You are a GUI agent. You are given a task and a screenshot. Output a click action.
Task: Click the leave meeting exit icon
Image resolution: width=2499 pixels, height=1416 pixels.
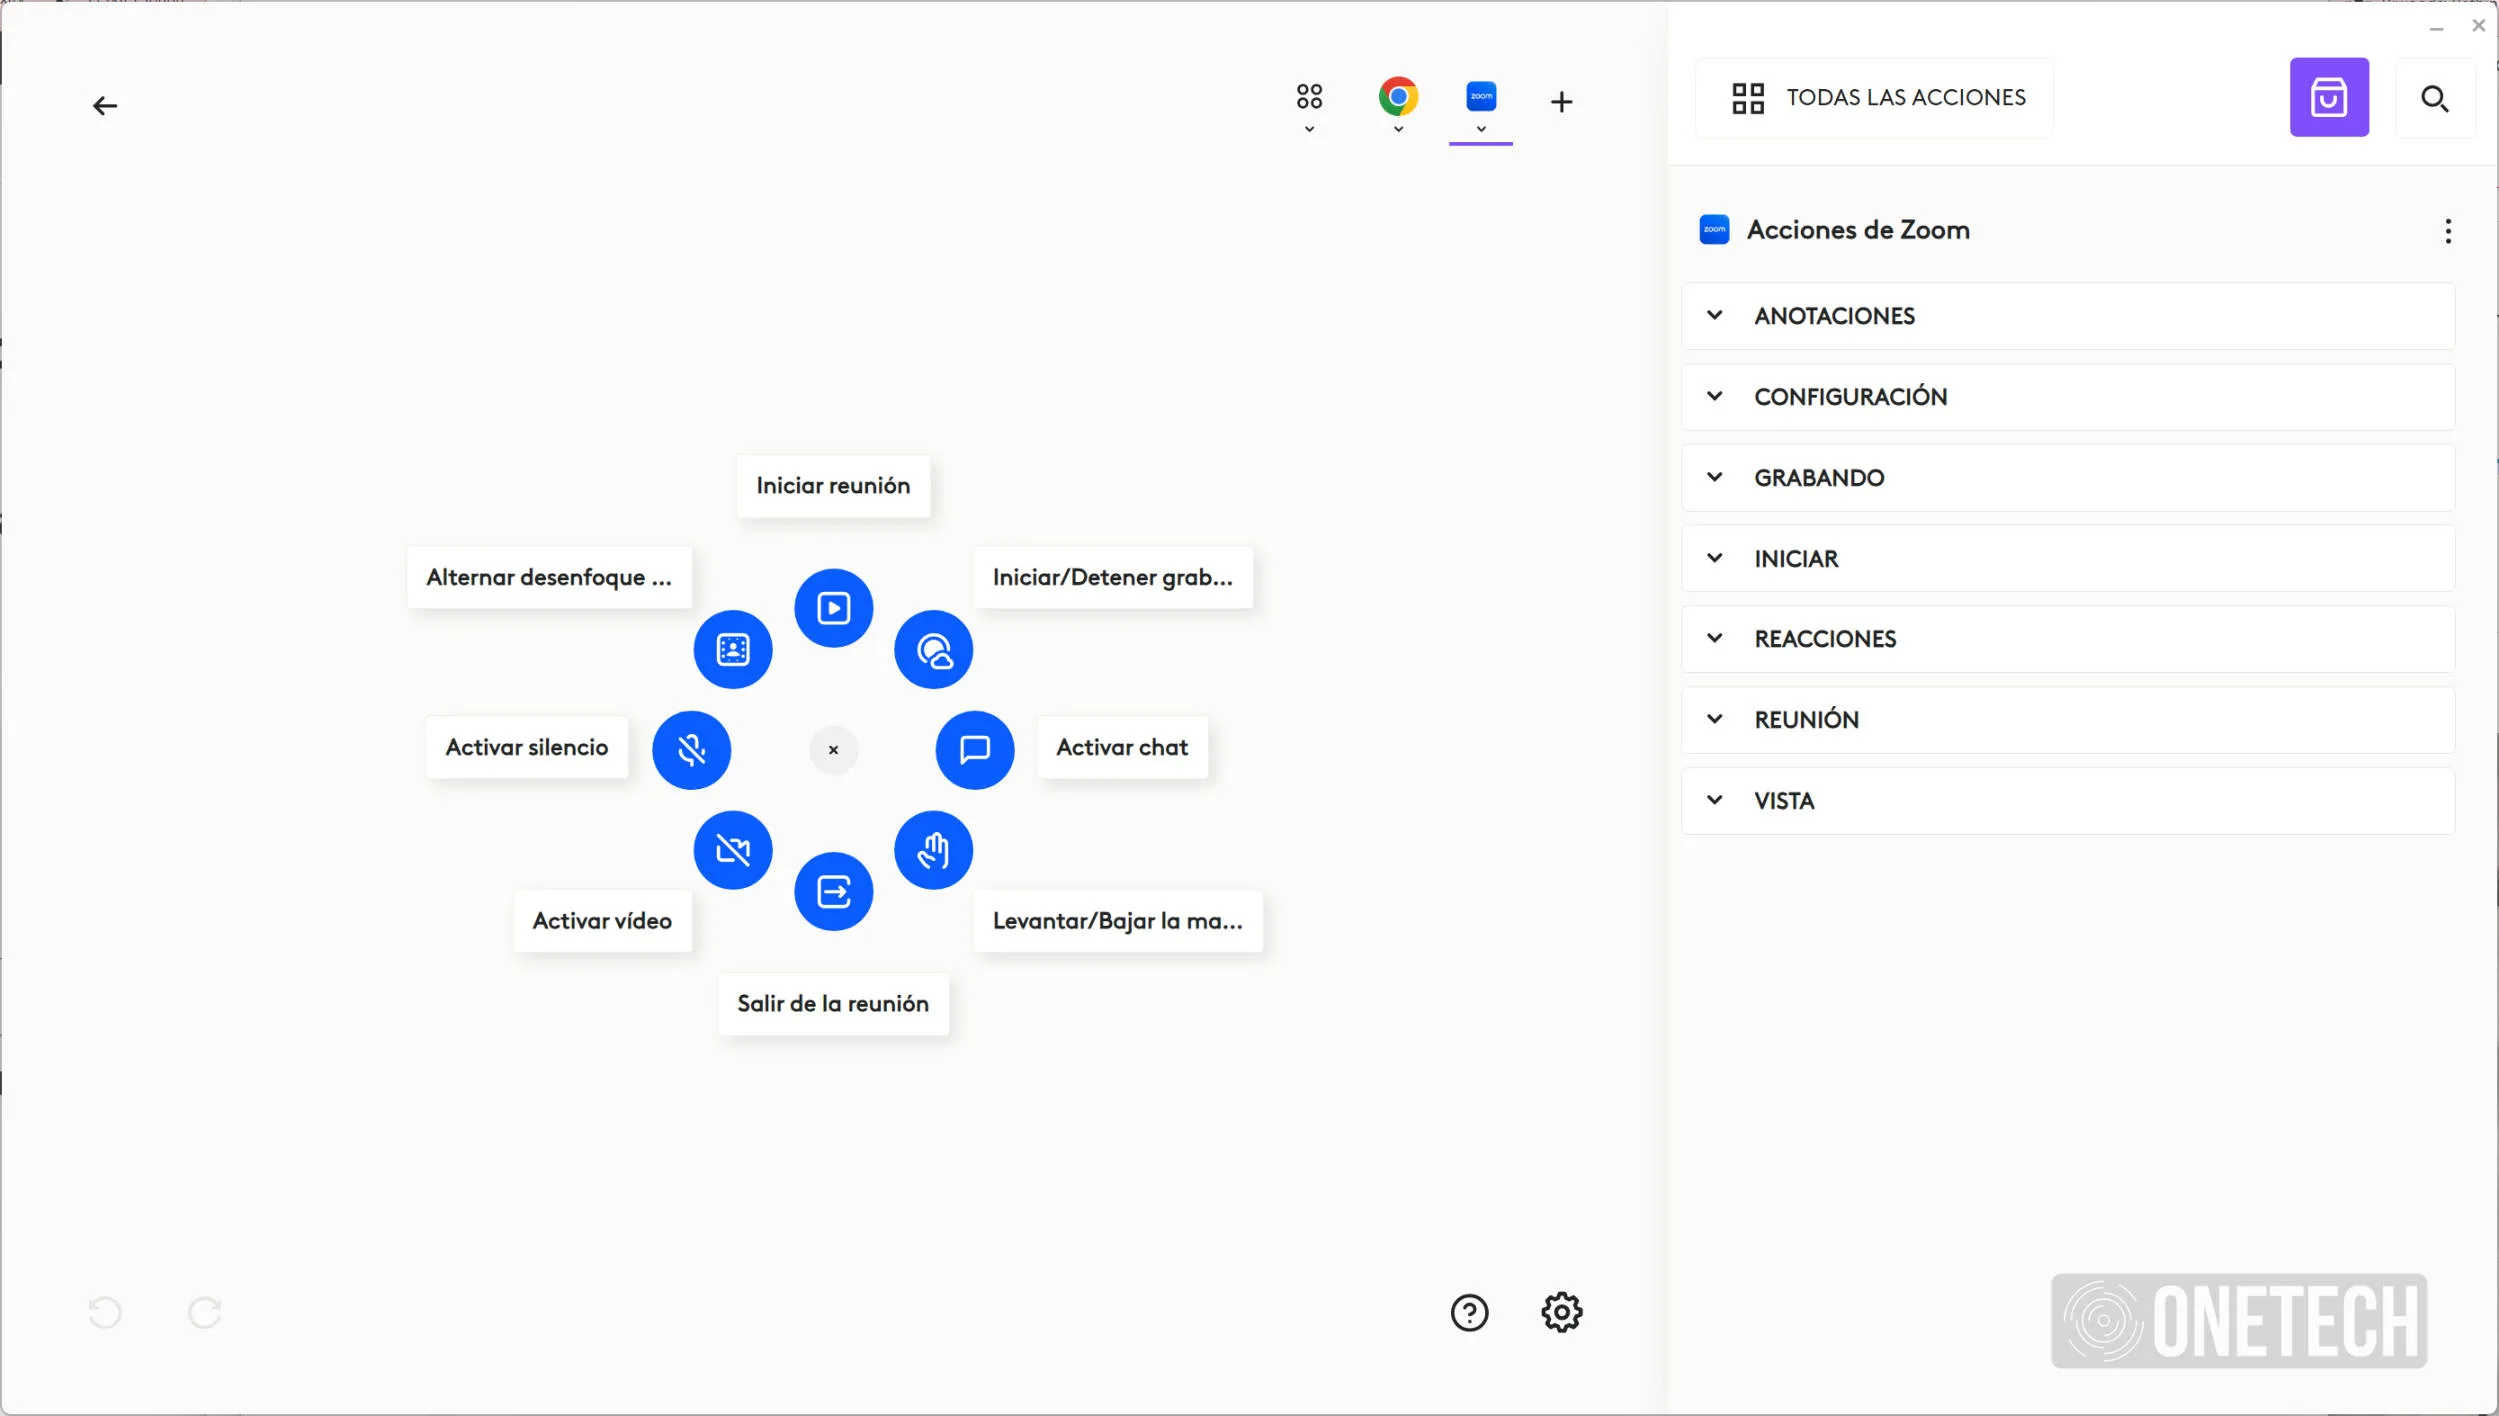[x=833, y=891]
